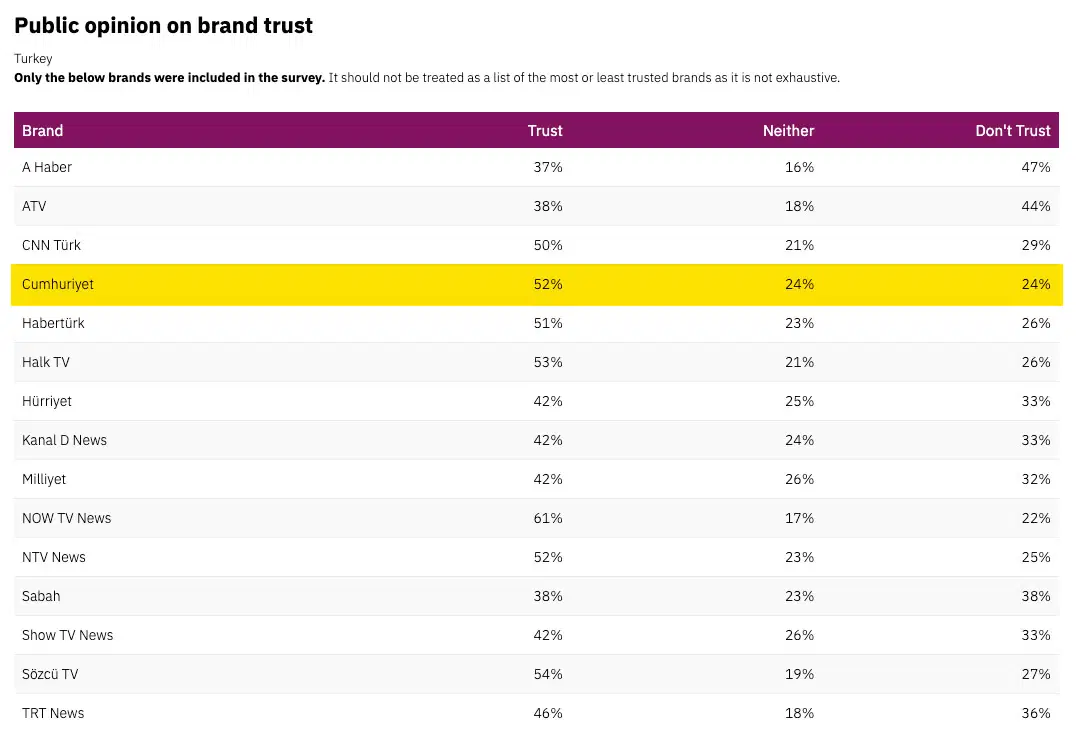Click the Brand column header
The height and width of the screenshot is (735, 1083).
(43, 131)
